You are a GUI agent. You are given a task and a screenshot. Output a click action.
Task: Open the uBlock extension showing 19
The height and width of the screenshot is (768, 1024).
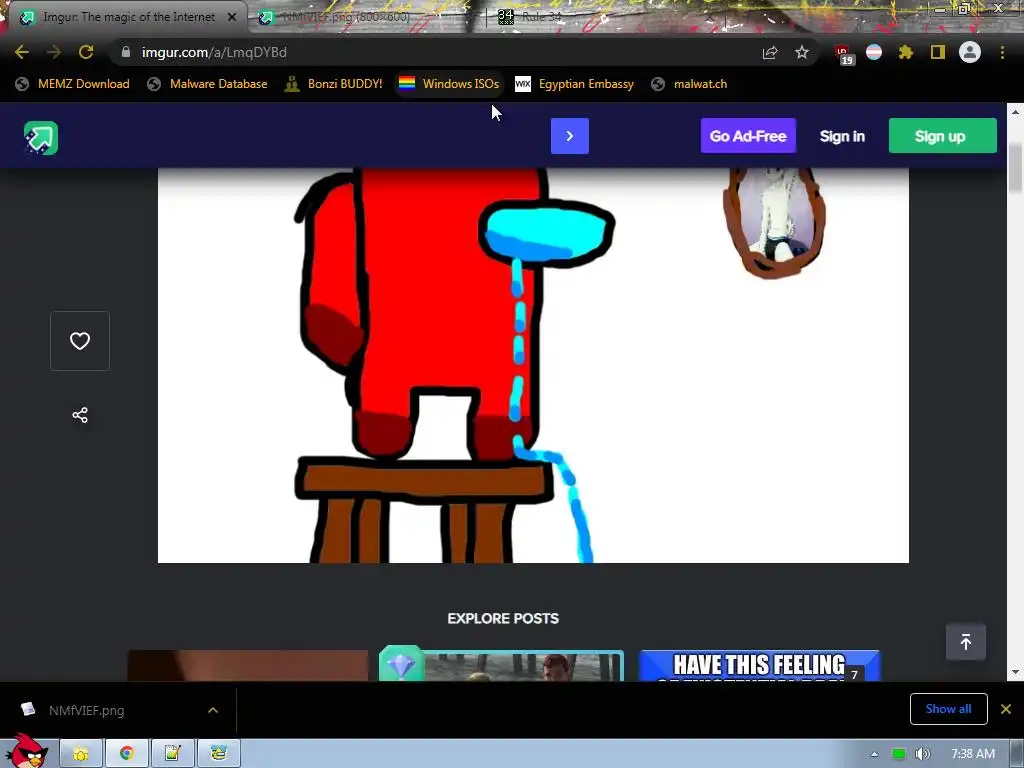843,54
